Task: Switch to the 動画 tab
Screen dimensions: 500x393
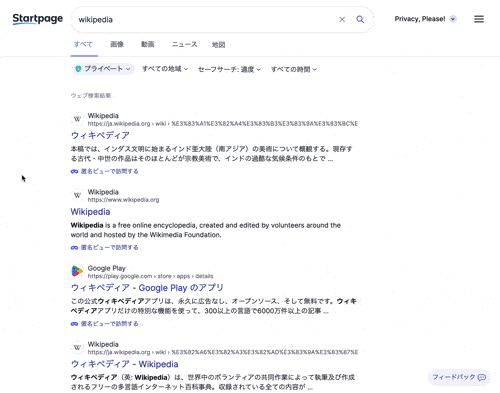Action: (x=147, y=44)
